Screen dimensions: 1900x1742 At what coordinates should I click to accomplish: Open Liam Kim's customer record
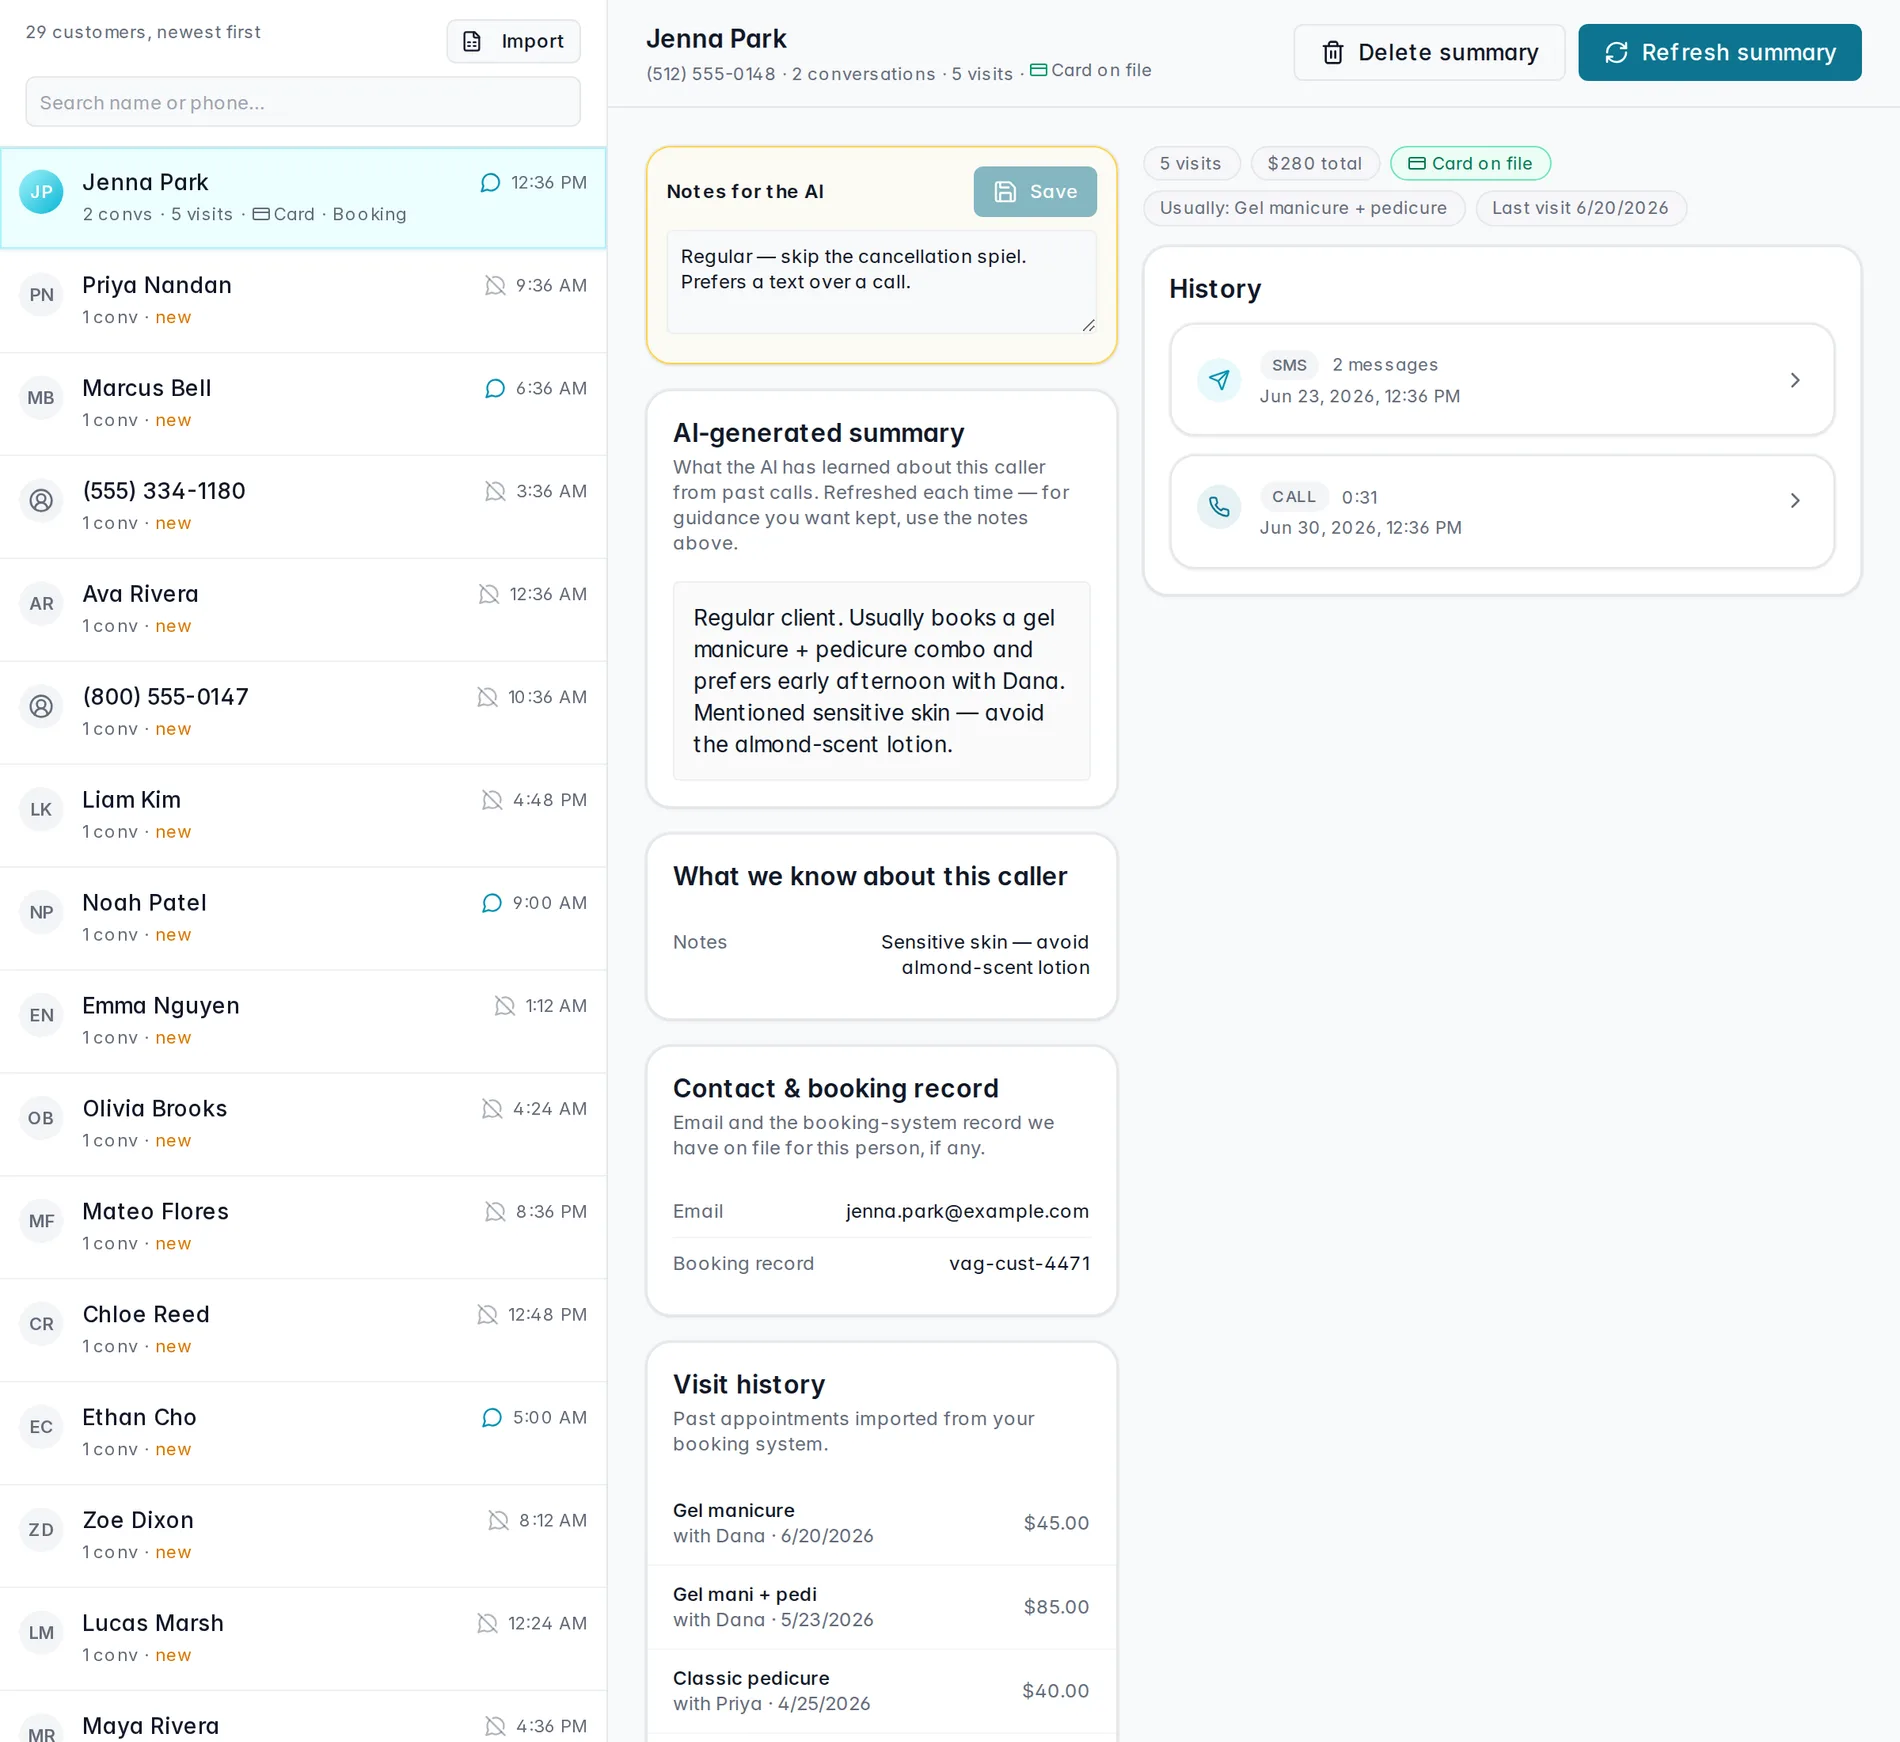coord(303,816)
